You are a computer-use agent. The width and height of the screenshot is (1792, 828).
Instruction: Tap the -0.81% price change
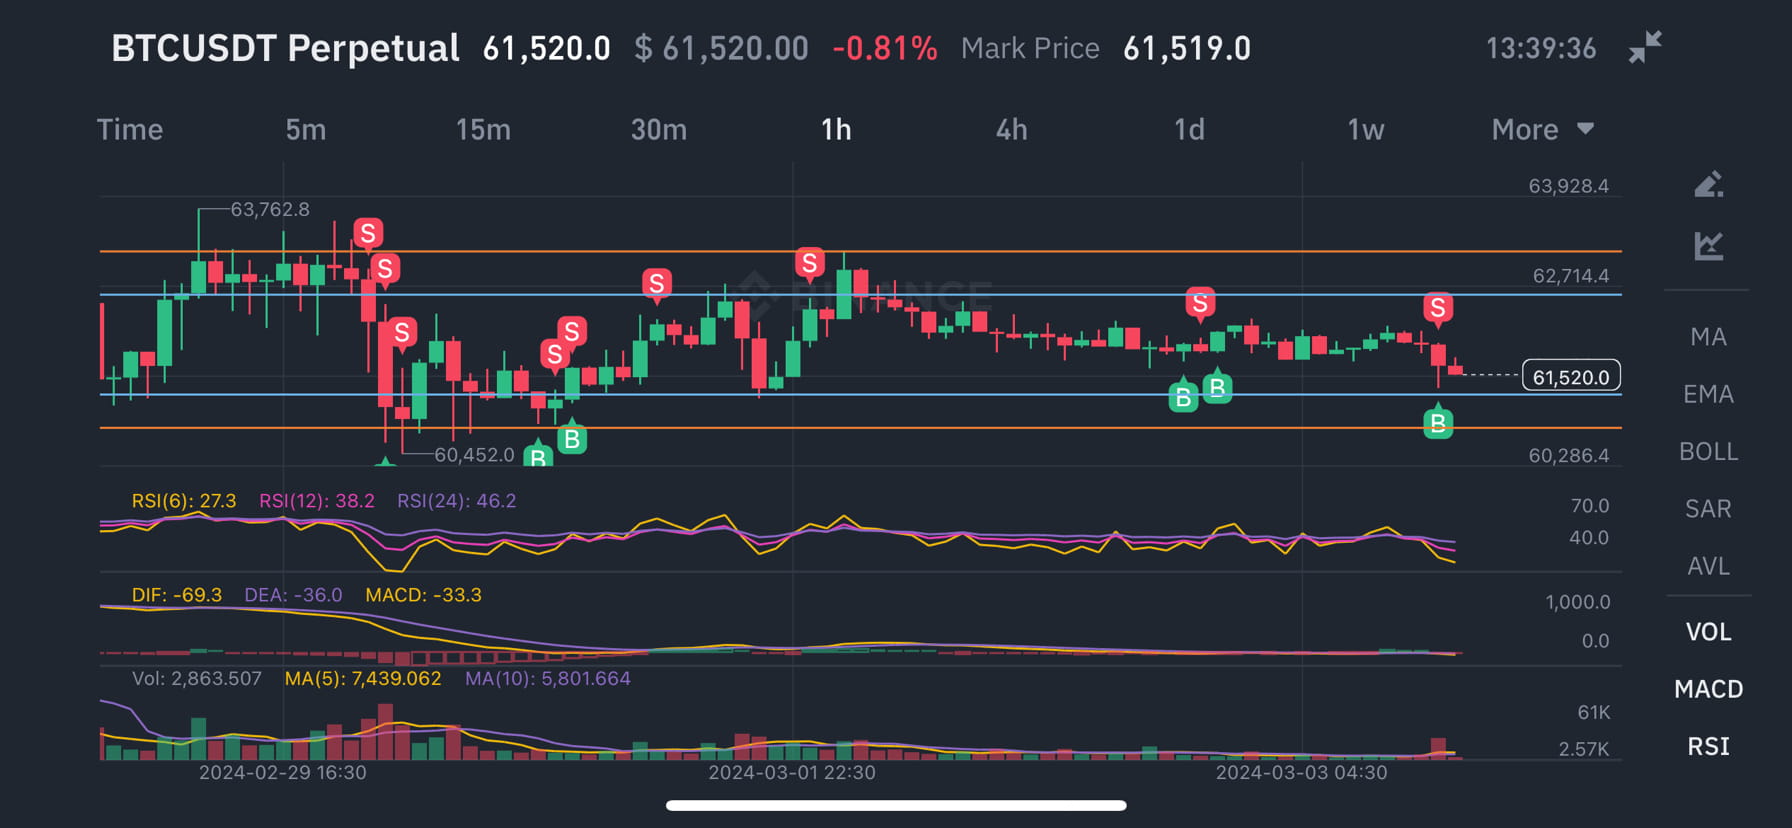[885, 48]
